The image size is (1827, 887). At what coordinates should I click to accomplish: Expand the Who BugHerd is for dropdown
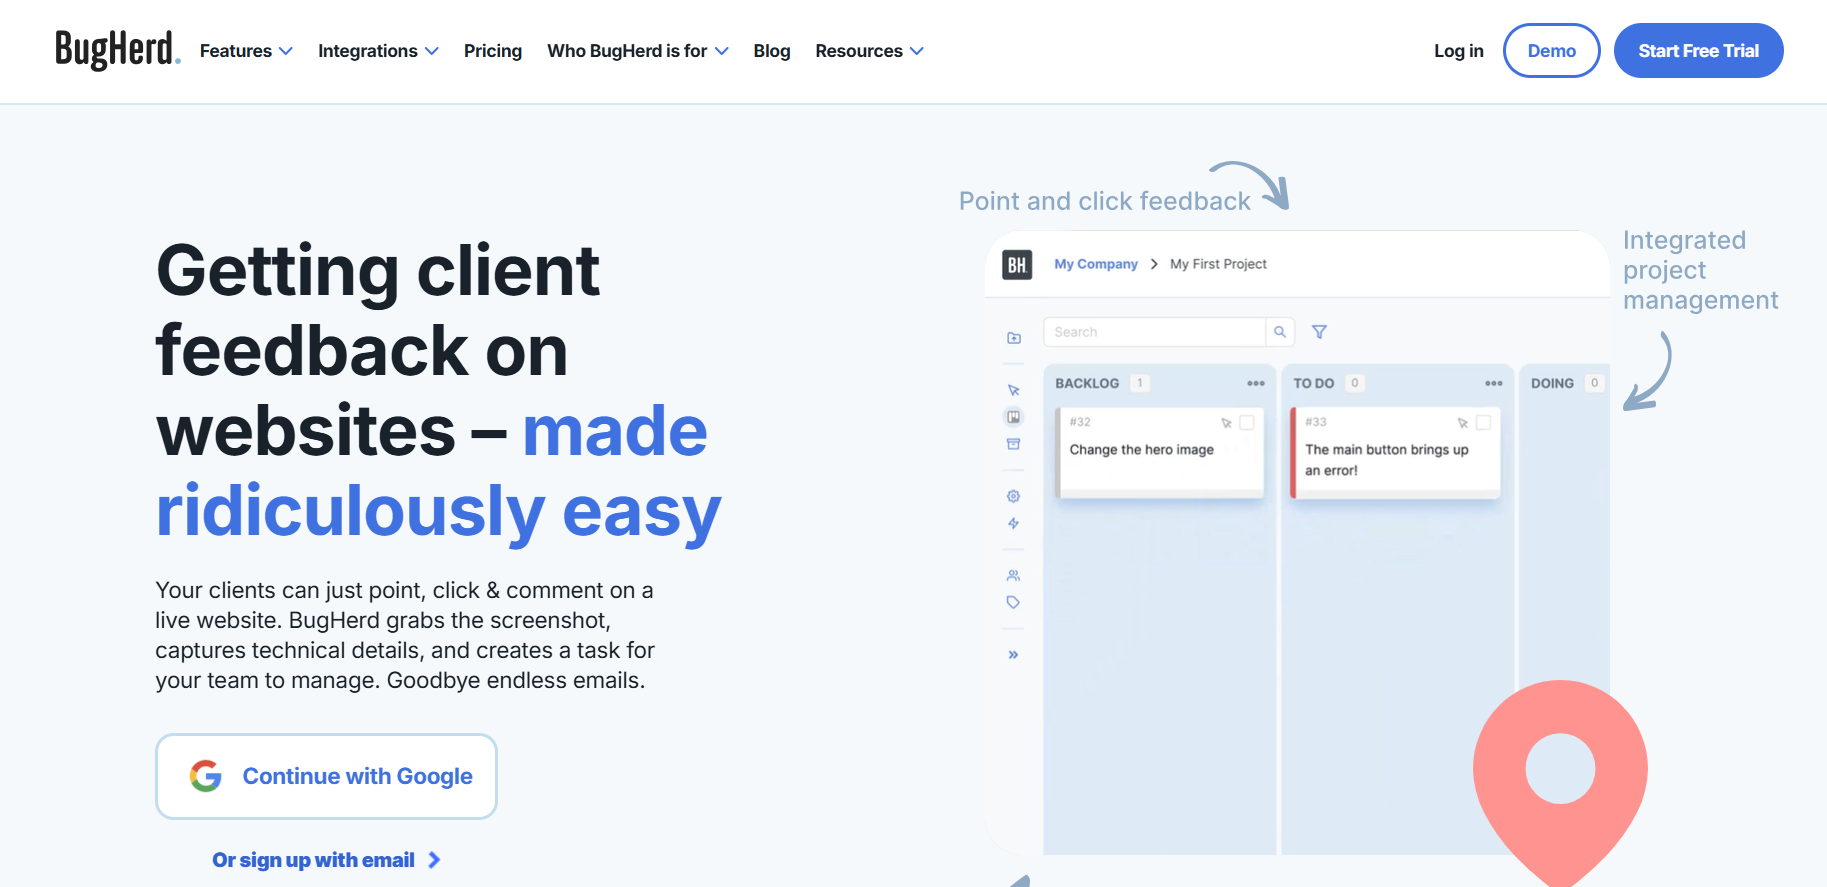(638, 51)
